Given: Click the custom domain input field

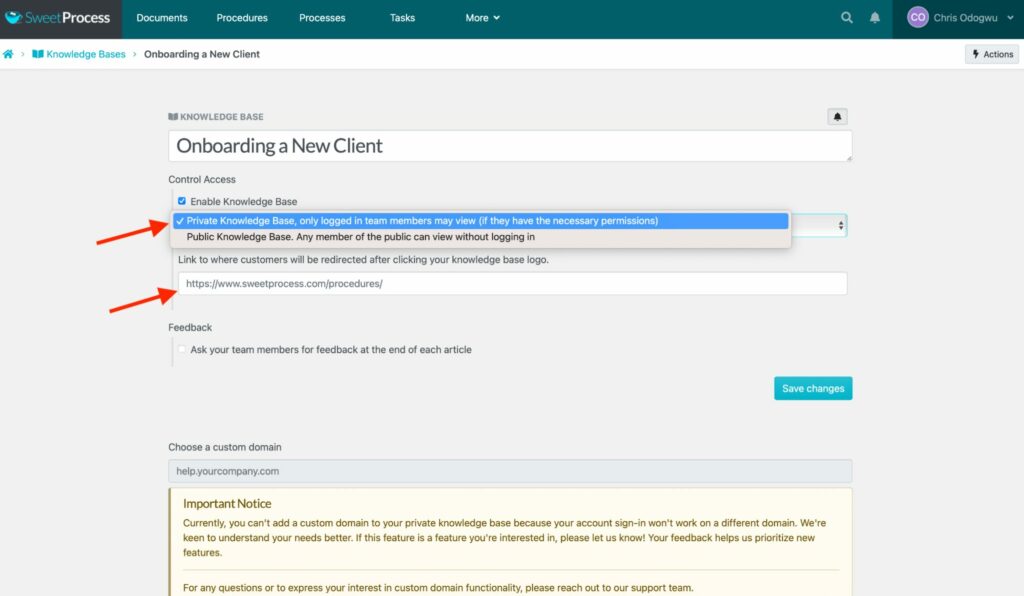Looking at the screenshot, I should click(510, 470).
